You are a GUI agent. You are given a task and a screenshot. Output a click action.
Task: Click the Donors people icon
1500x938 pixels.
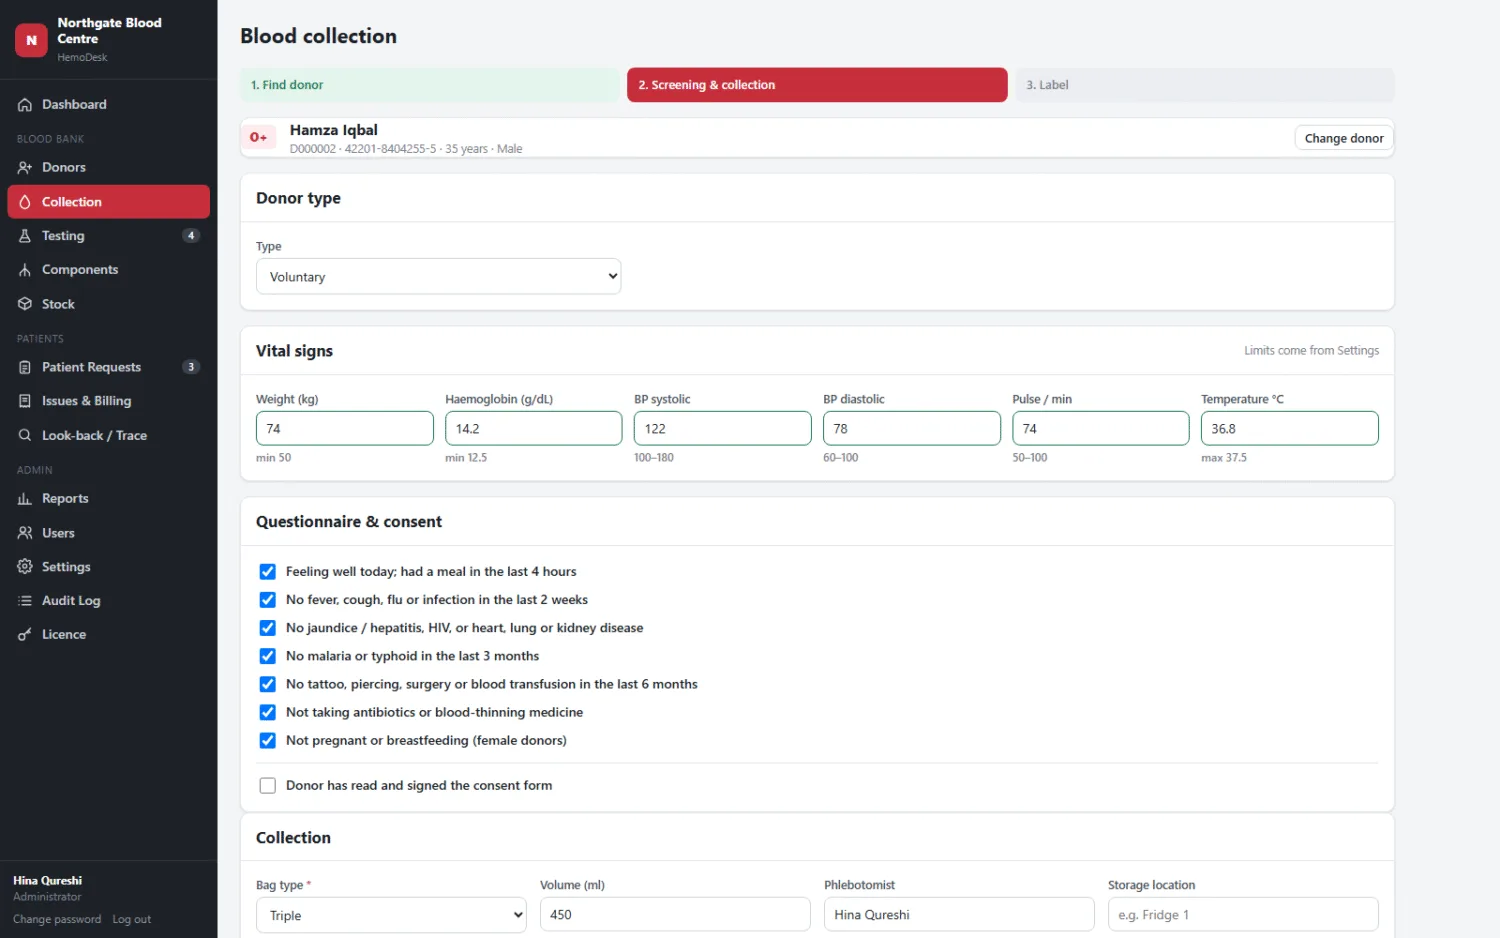[25, 168]
